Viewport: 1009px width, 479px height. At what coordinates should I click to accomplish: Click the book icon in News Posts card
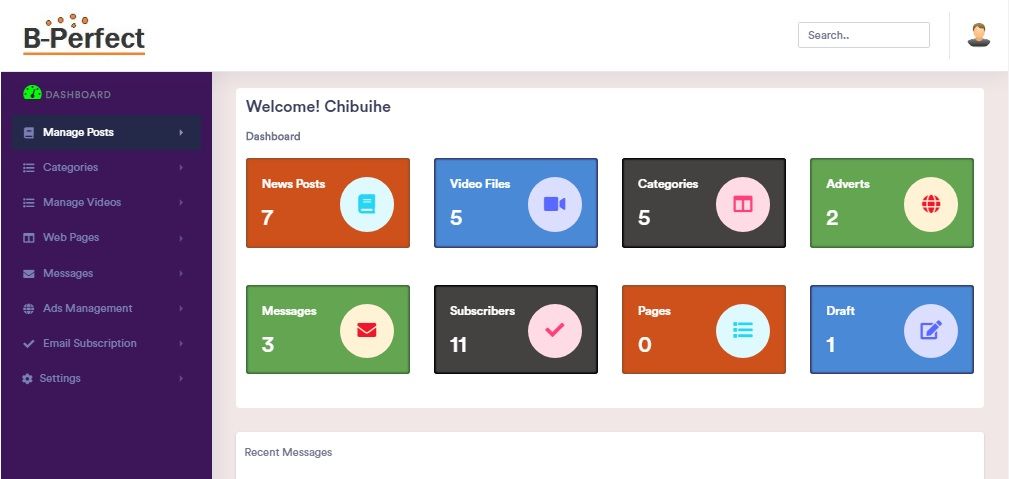[x=367, y=204]
